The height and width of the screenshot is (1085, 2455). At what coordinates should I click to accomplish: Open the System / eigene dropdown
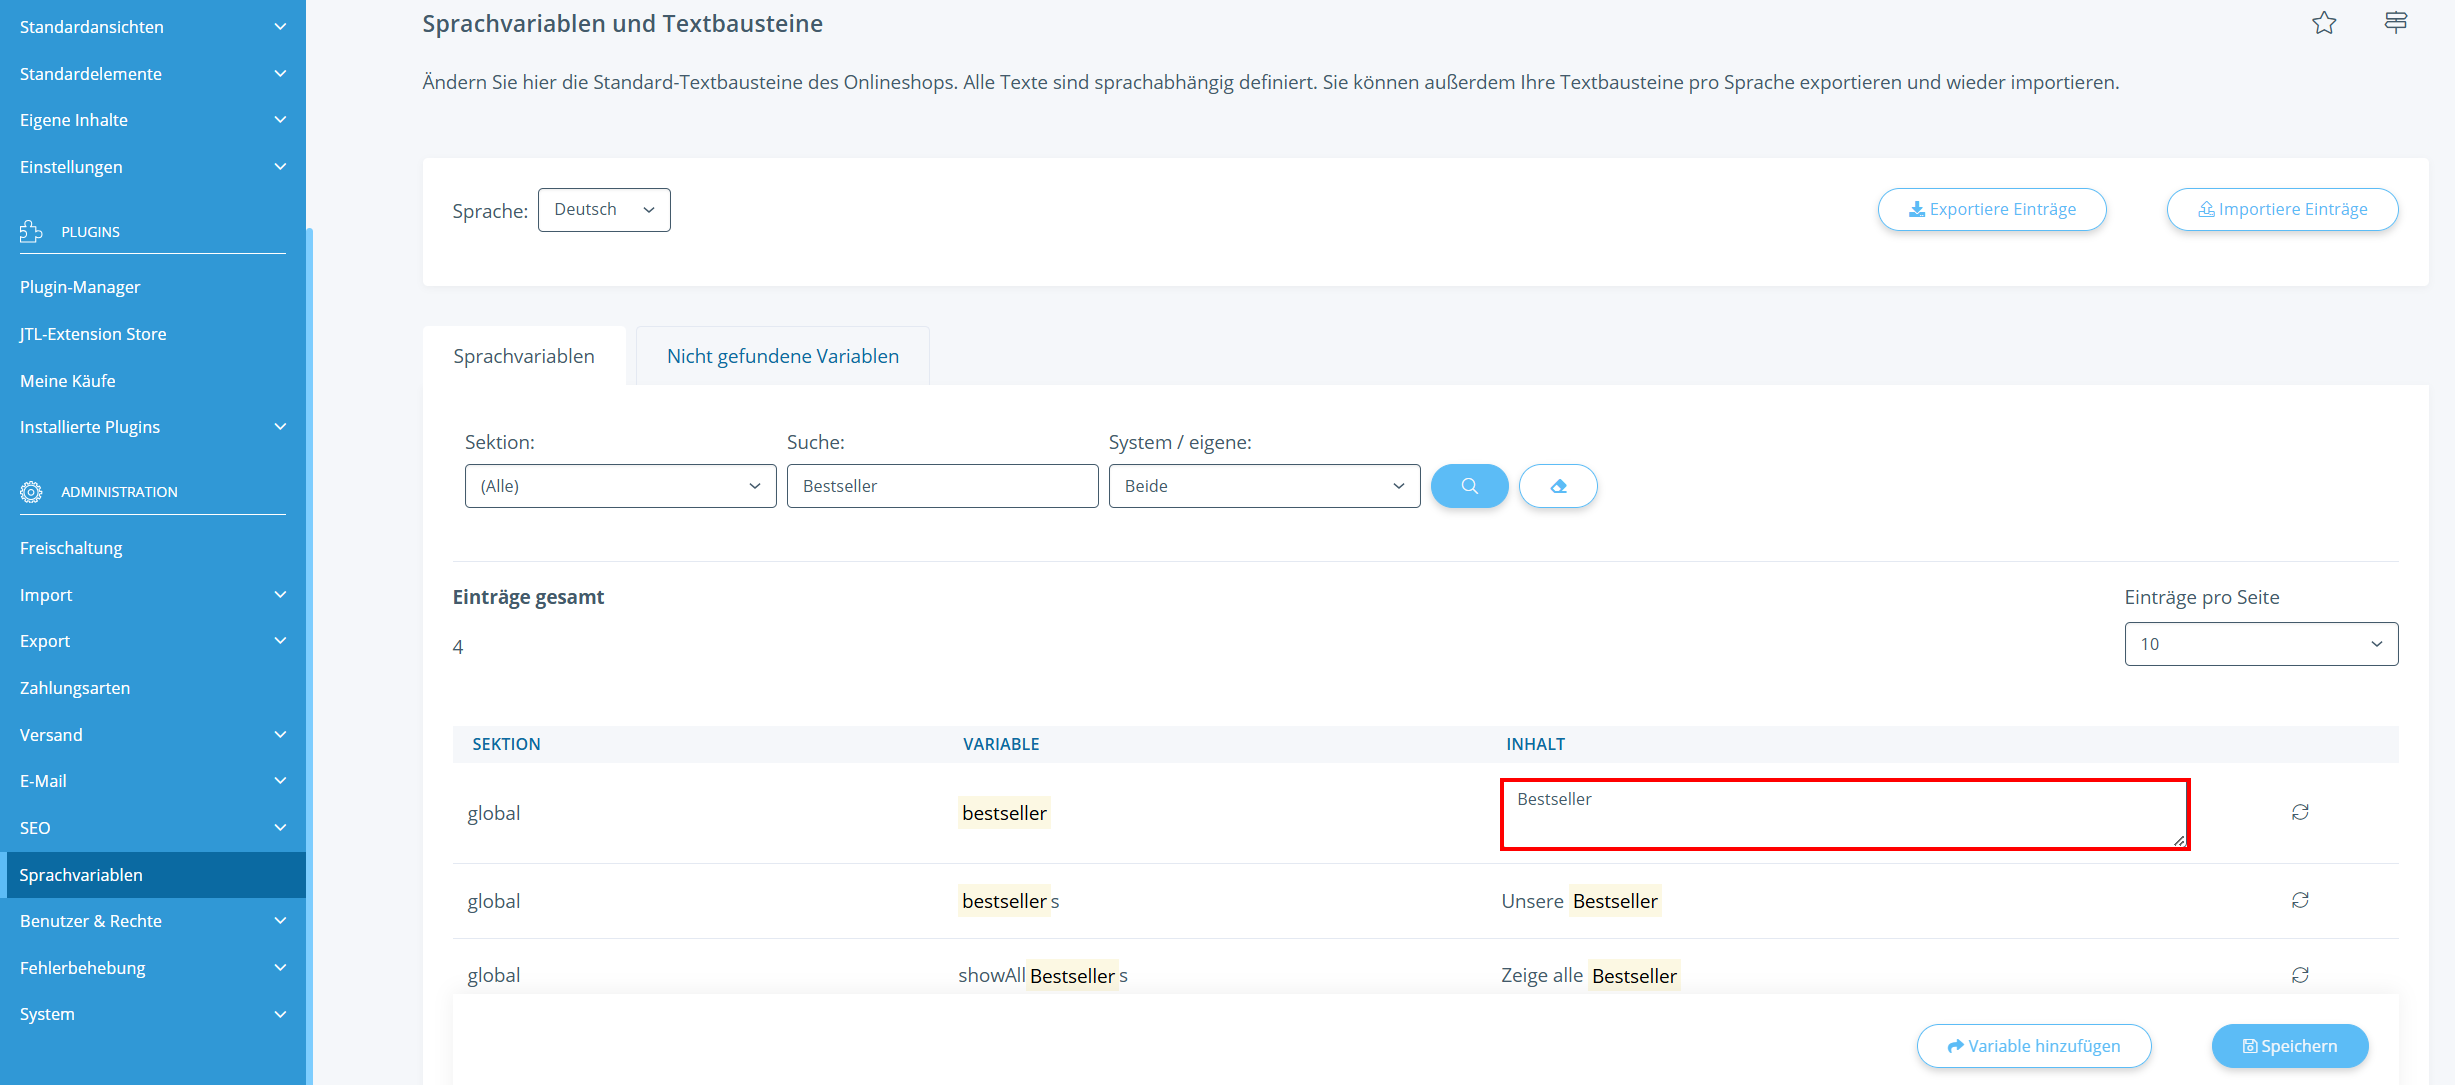1263,486
